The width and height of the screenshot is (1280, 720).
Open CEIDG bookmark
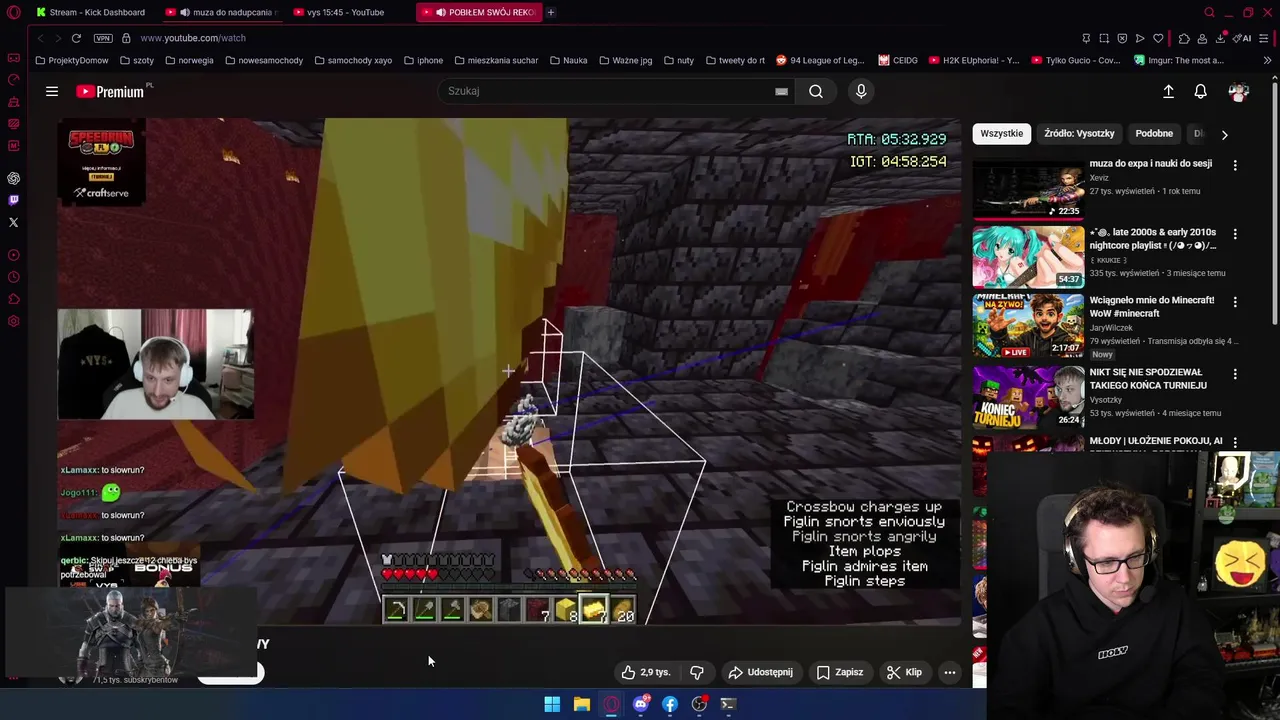pyautogui.click(x=898, y=60)
